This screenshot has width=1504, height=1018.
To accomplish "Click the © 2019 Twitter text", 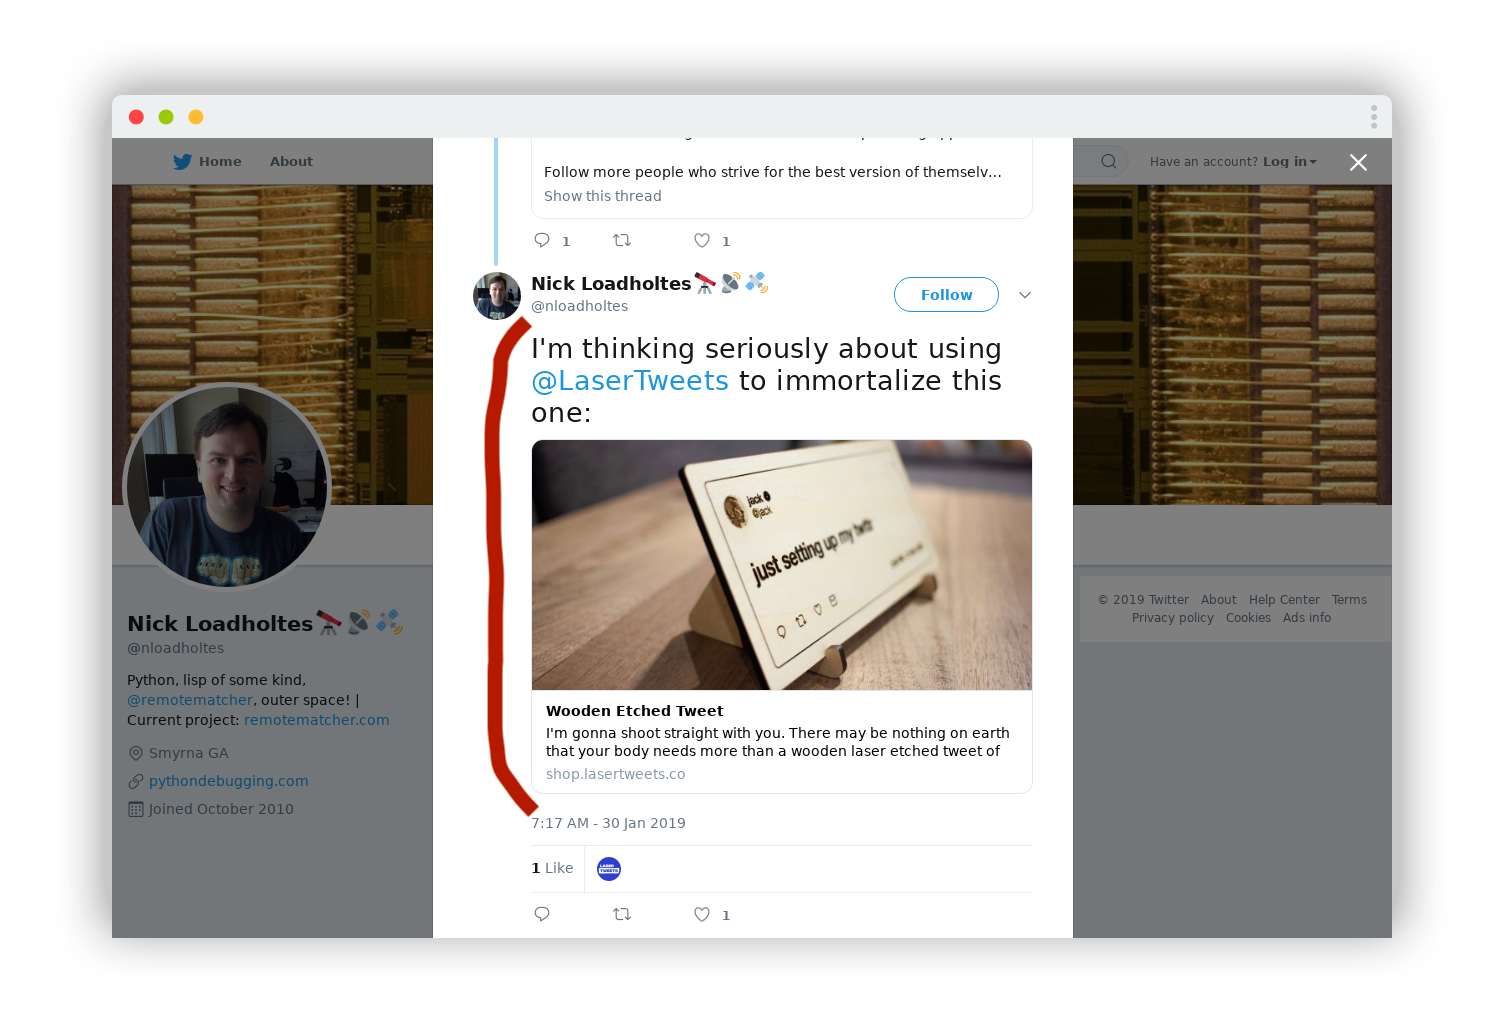I will pos(1144,600).
